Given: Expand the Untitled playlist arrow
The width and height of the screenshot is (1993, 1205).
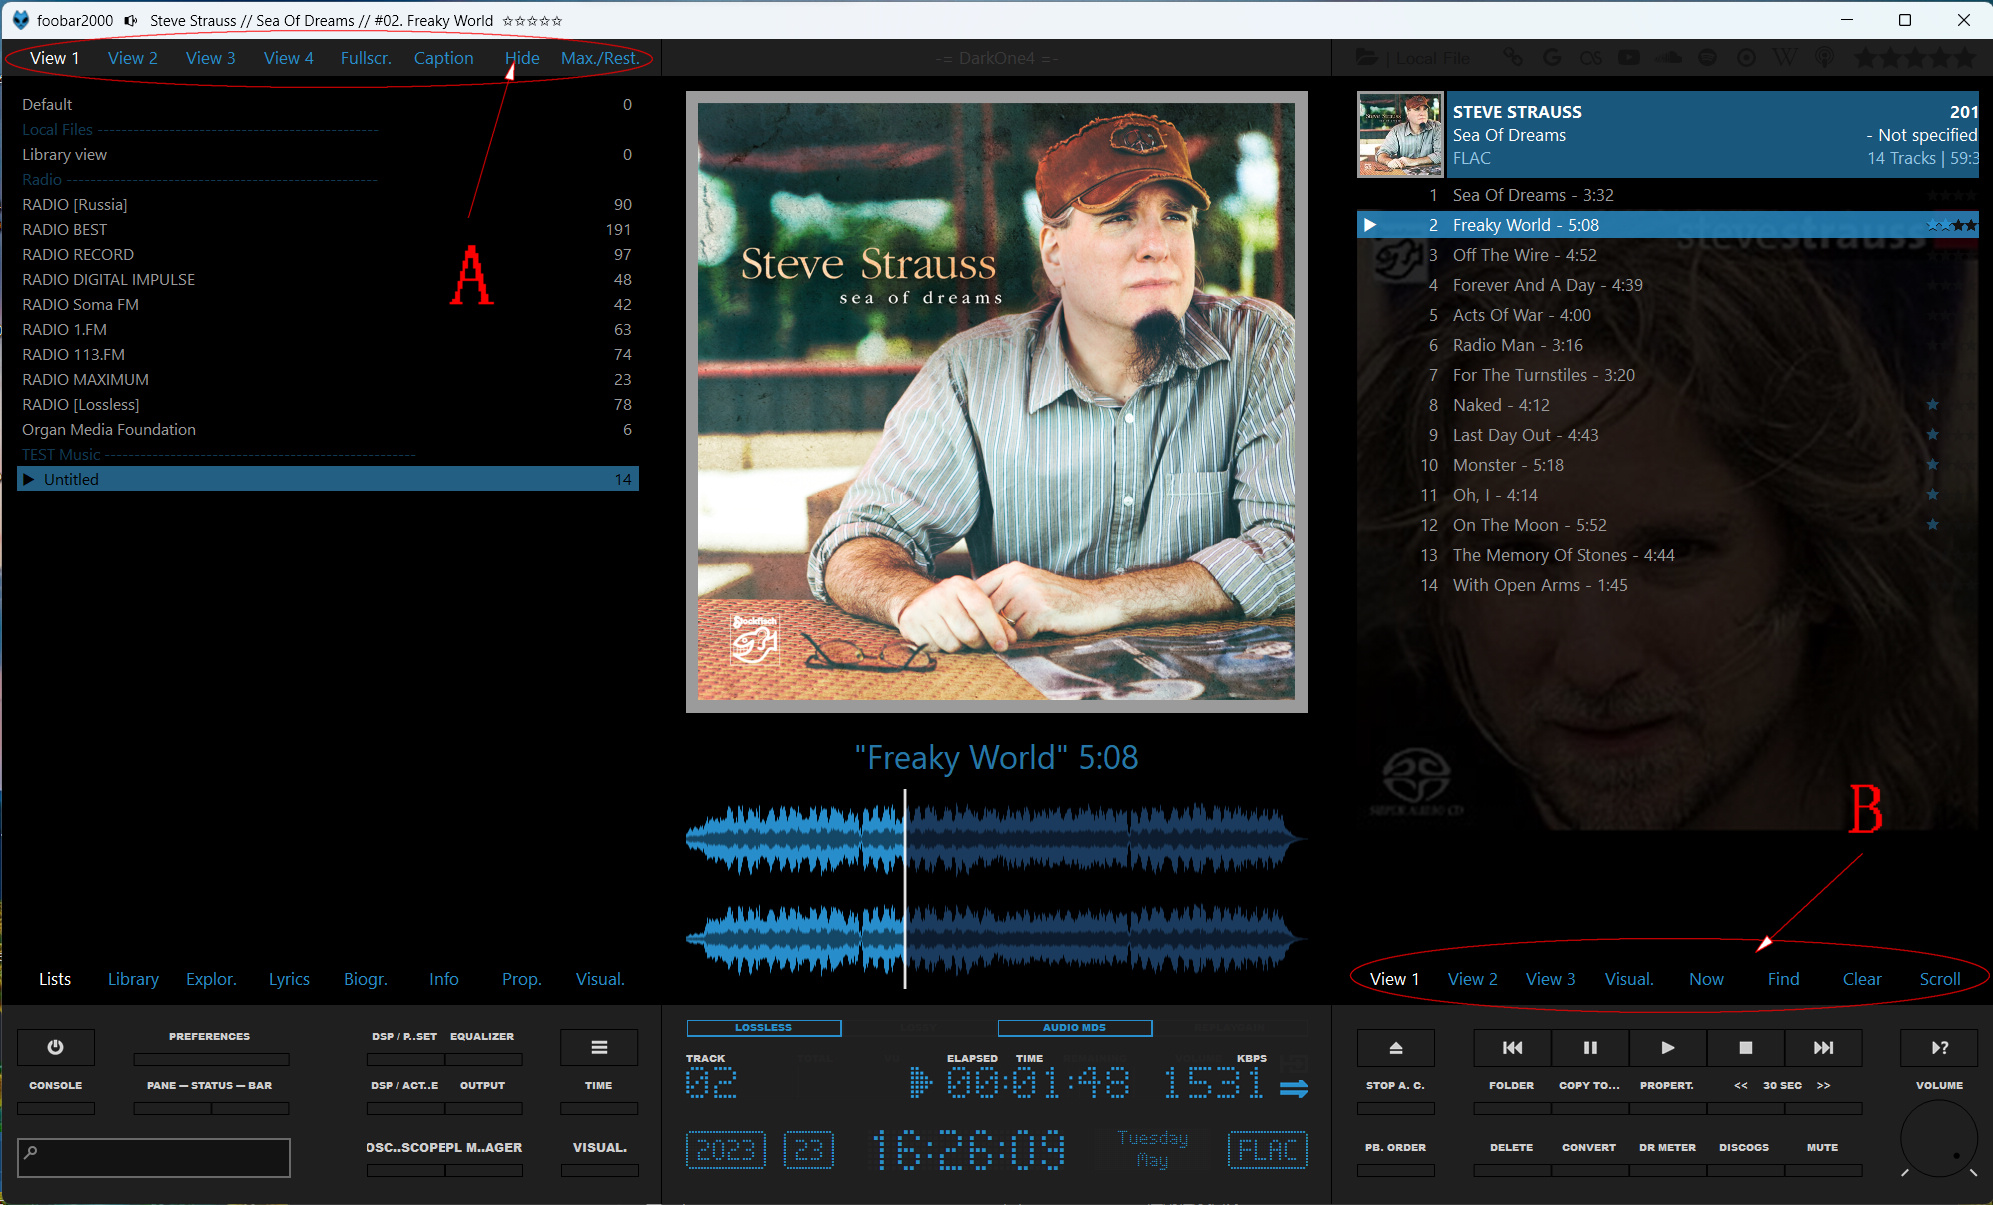Looking at the screenshot, I should click(29, 479).
